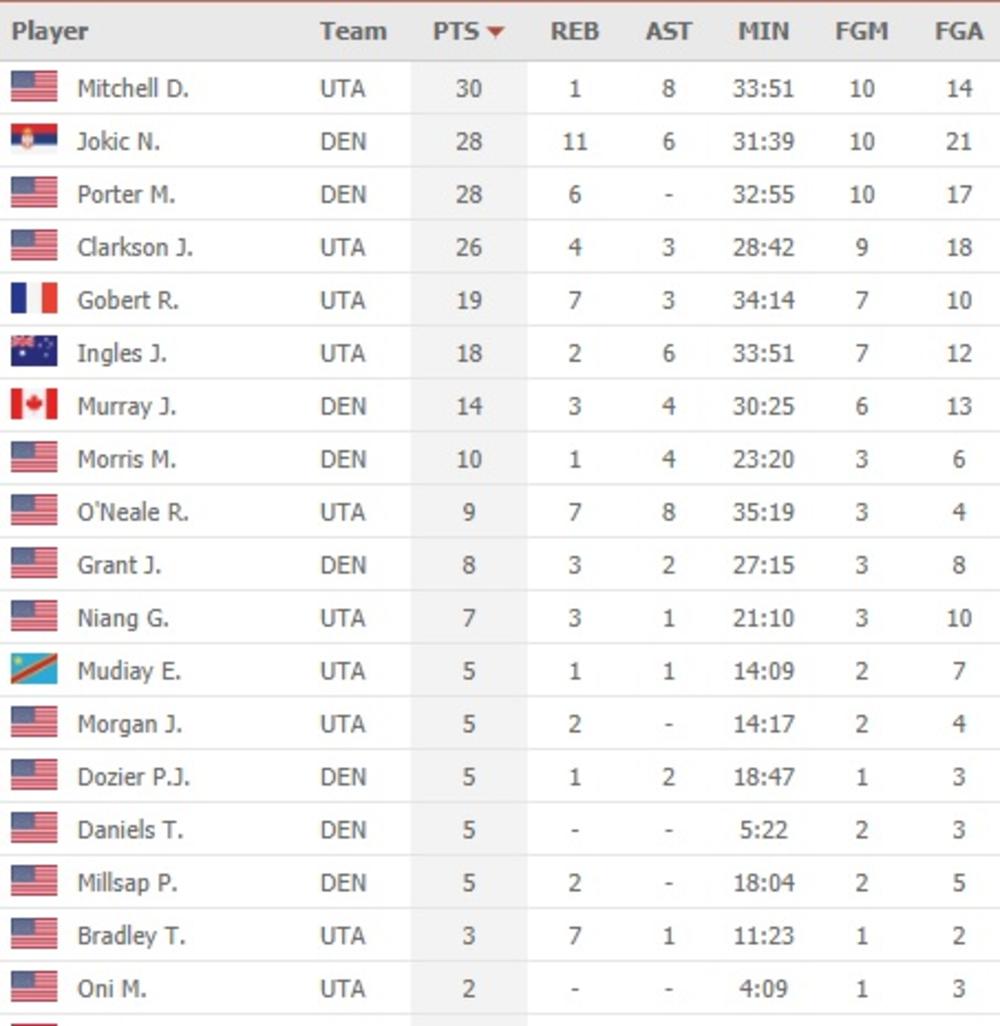Click the Serbian flag beside Jokic N.
This screenshot has width=1000, height=1026.
point(34,140)
